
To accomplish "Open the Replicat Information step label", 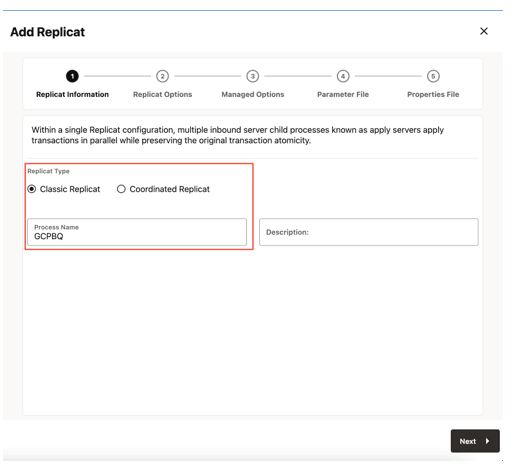I will 72,95.
